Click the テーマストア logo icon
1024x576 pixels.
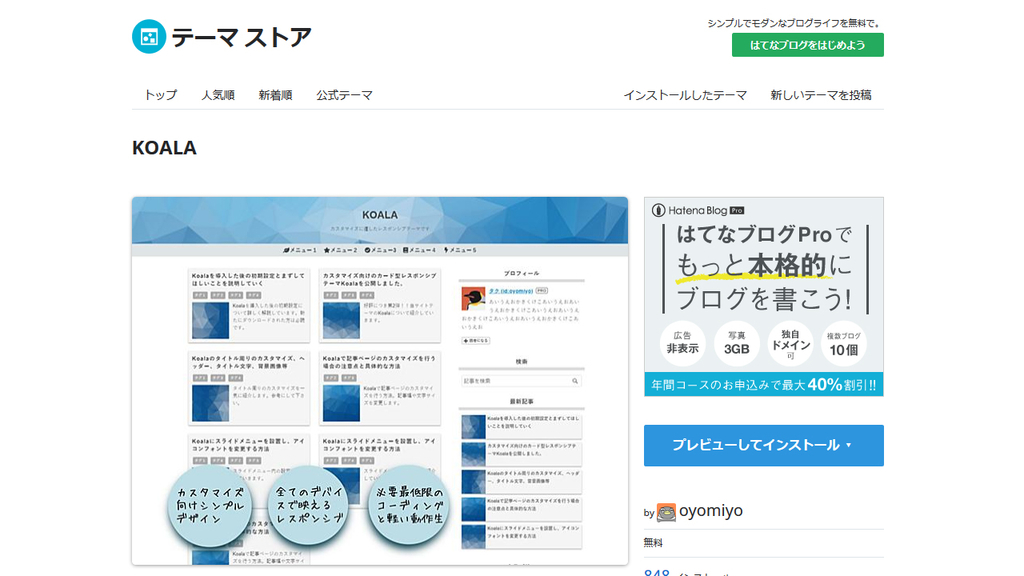(x=149, y=37)
